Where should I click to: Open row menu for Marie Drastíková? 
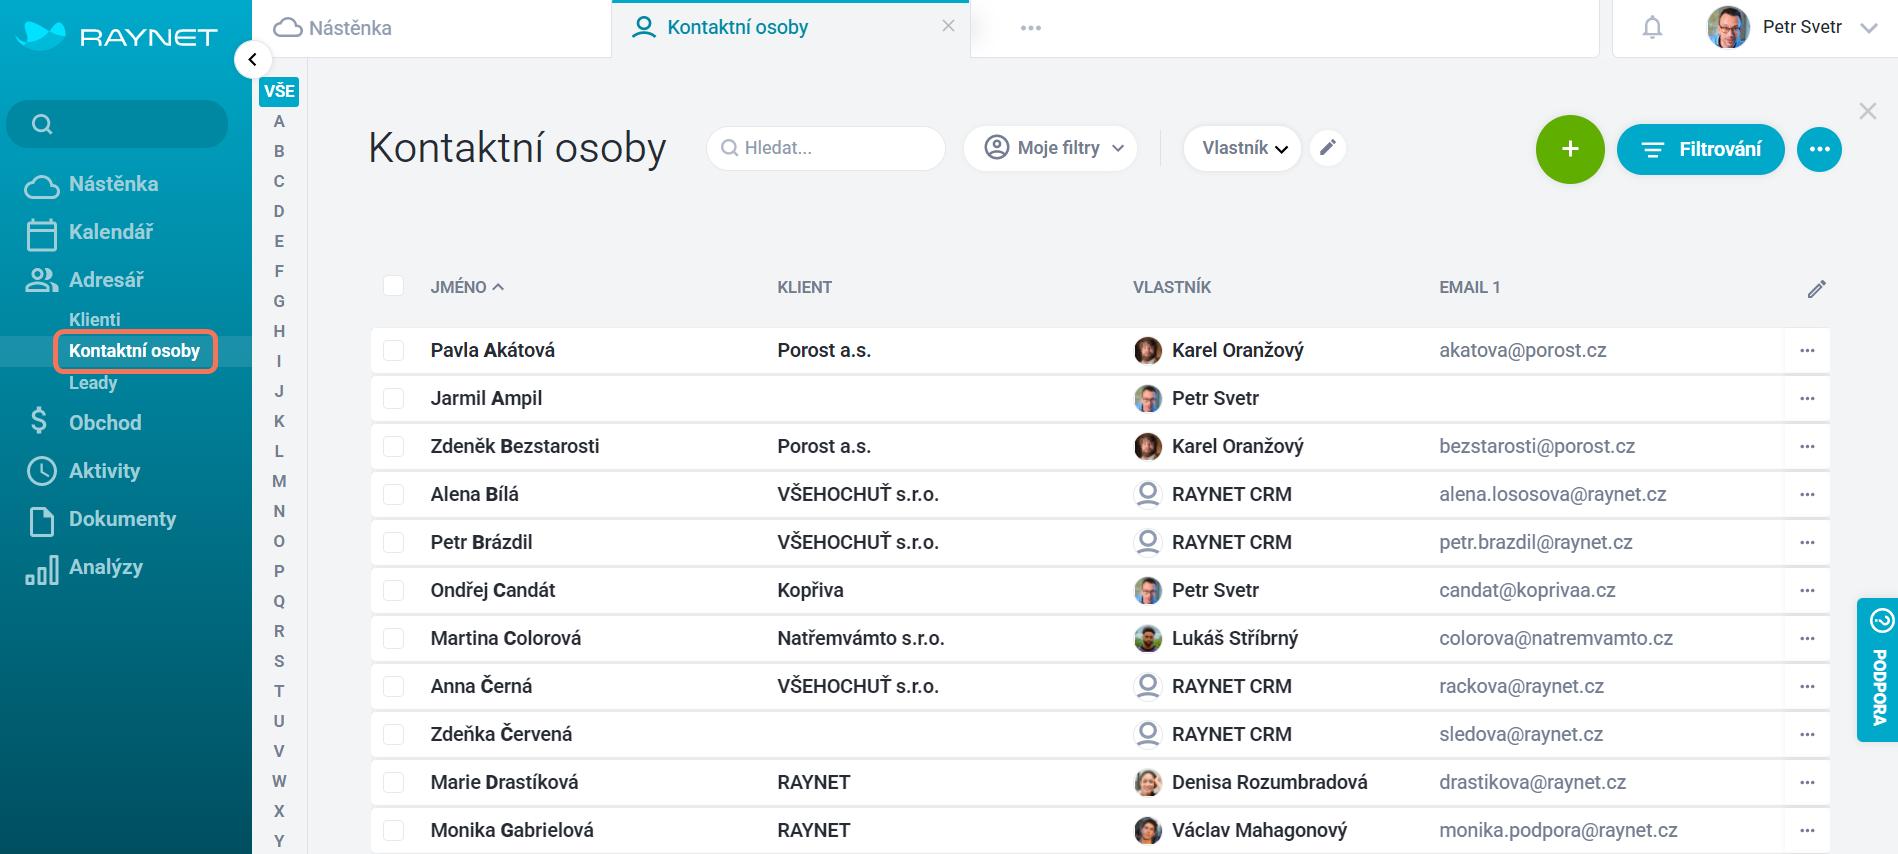1806,783
